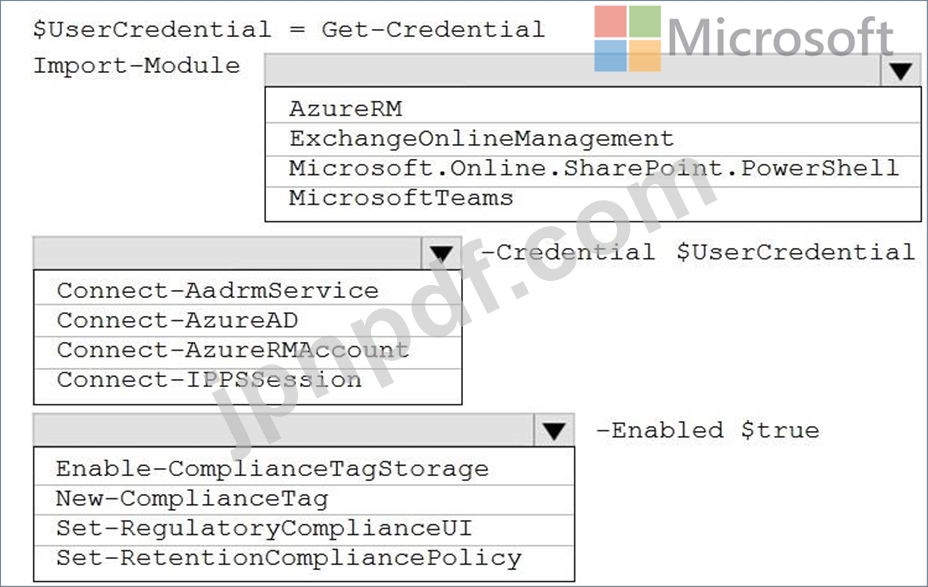Select Set-RegulatoryComplianceUI option
Viewport: 928px width, 587px height.
tap(304, 528)
